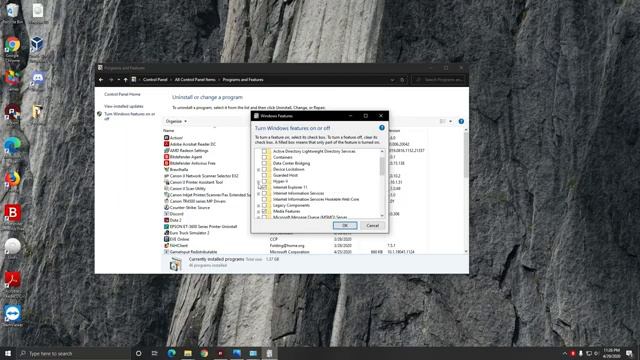Select Bitdefender Antivirus Free program

193,163
